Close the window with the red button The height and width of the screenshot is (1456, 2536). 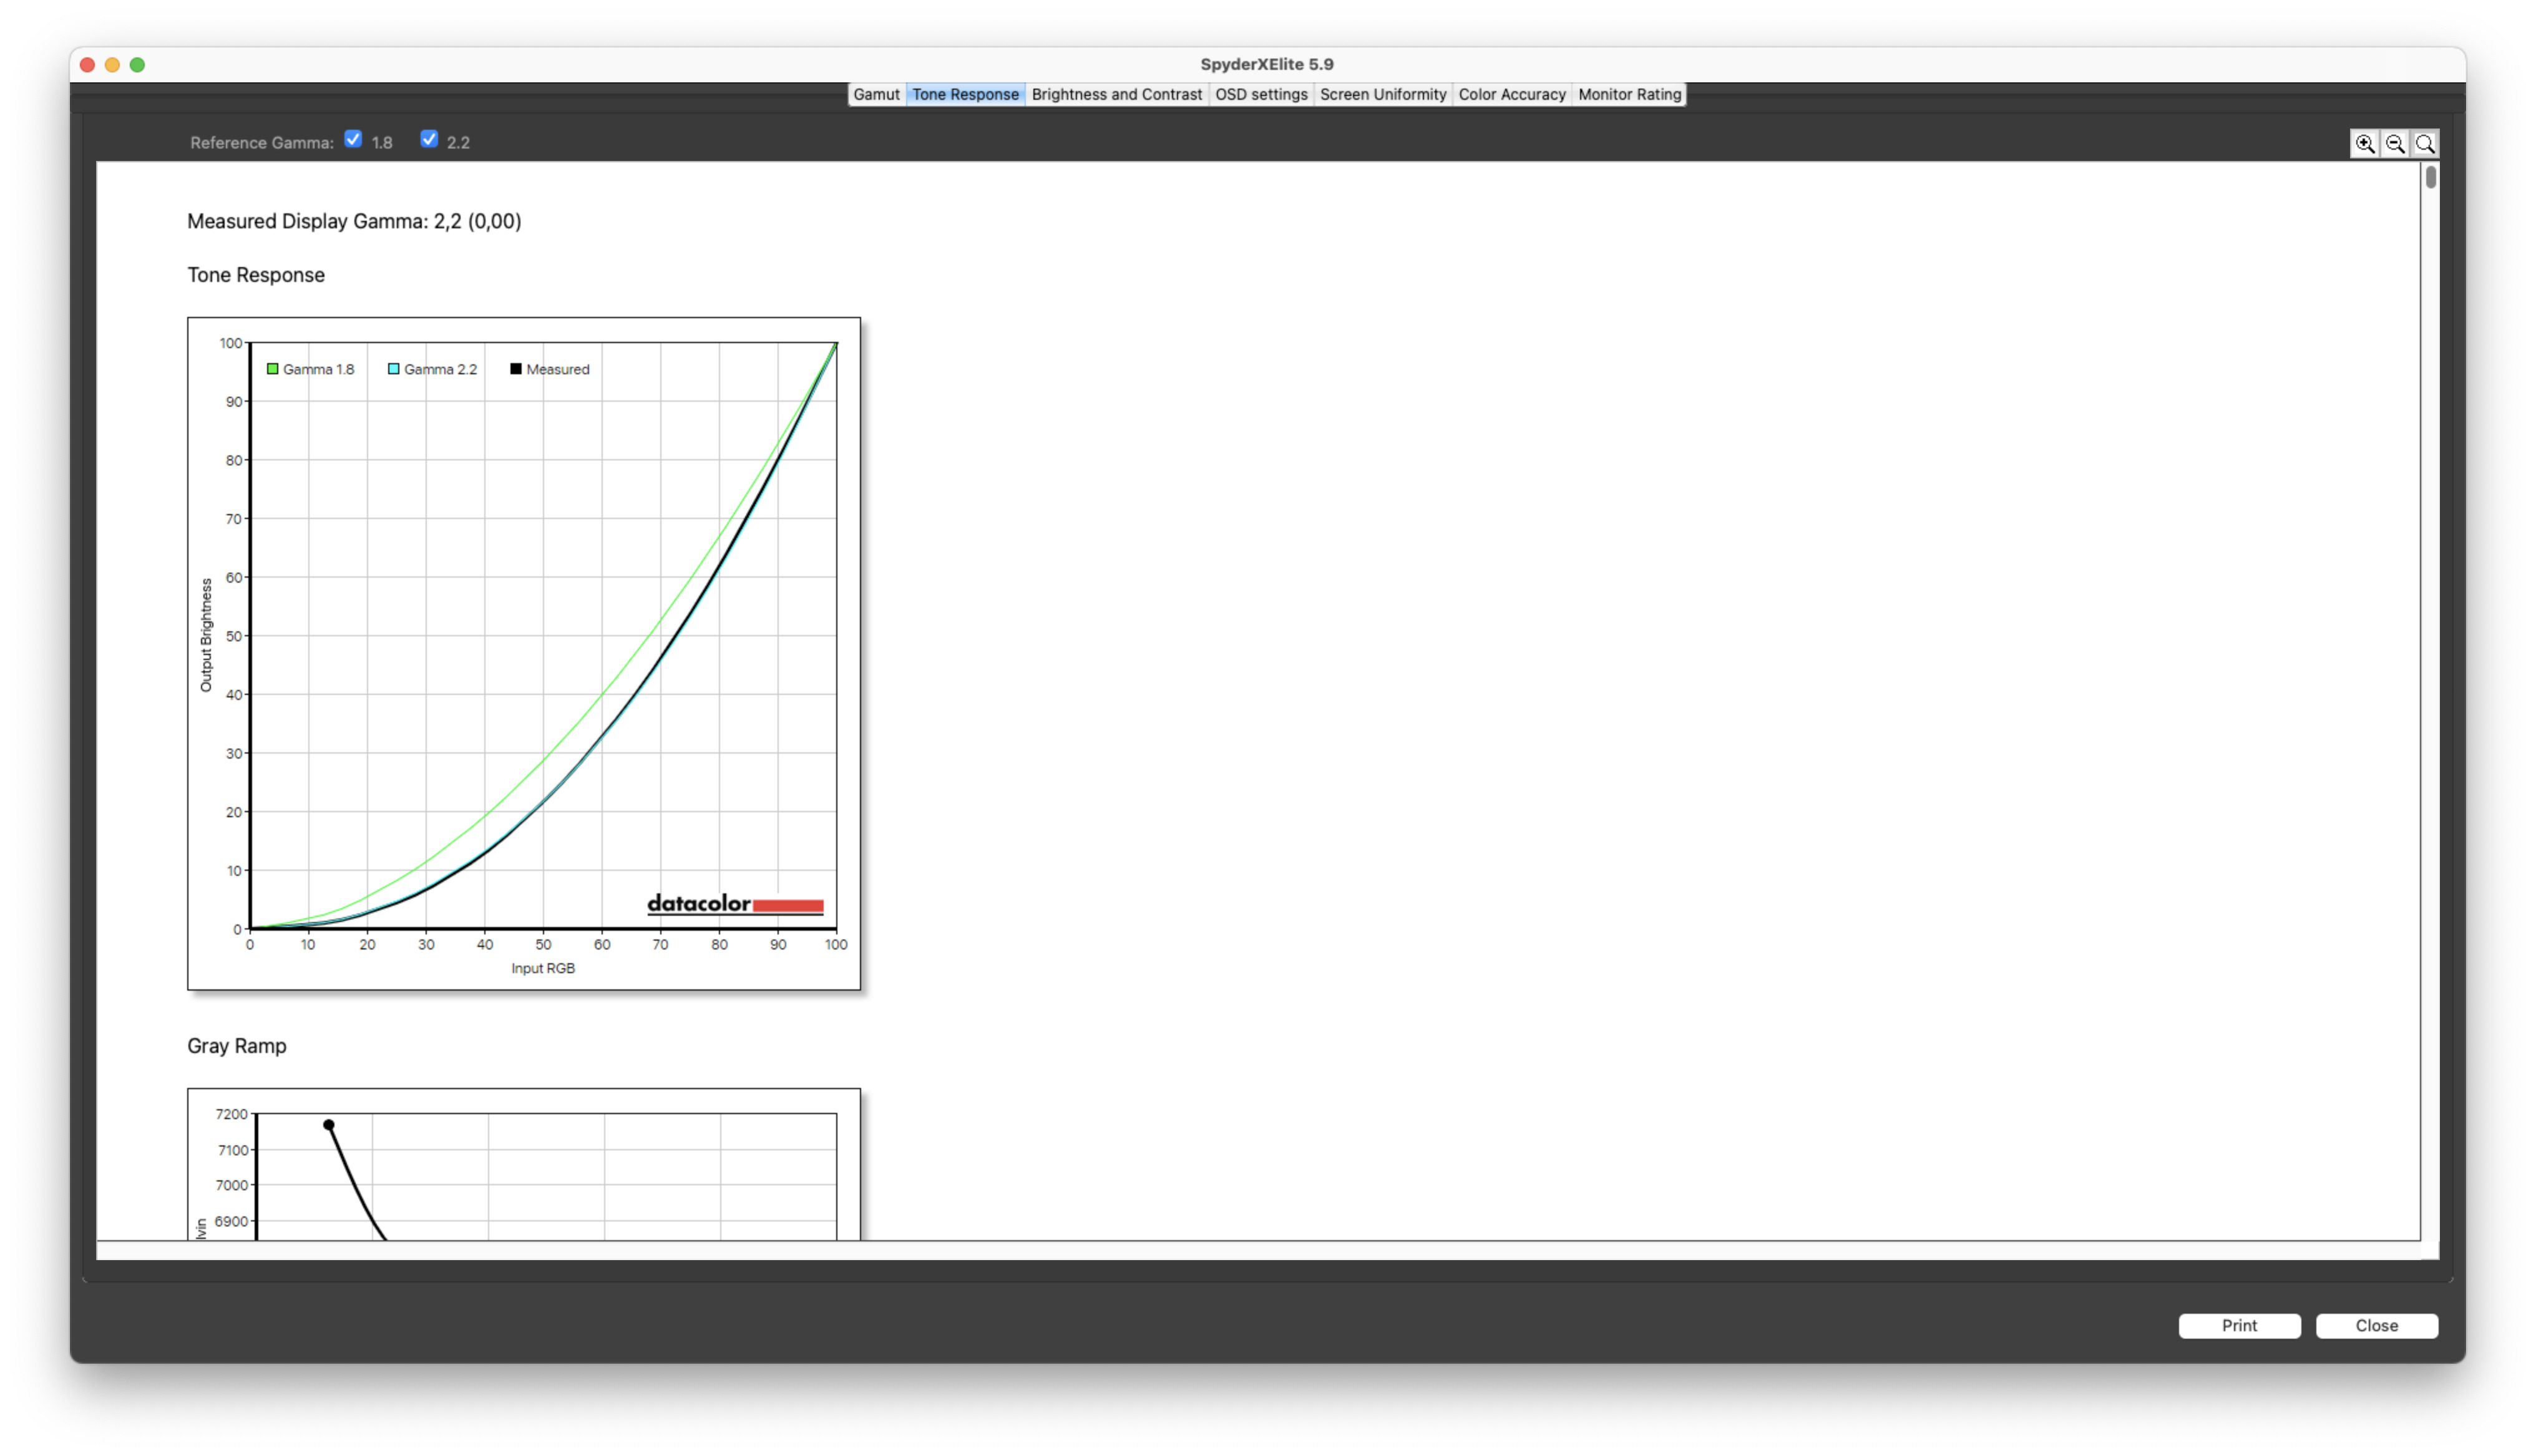[87, 65]
